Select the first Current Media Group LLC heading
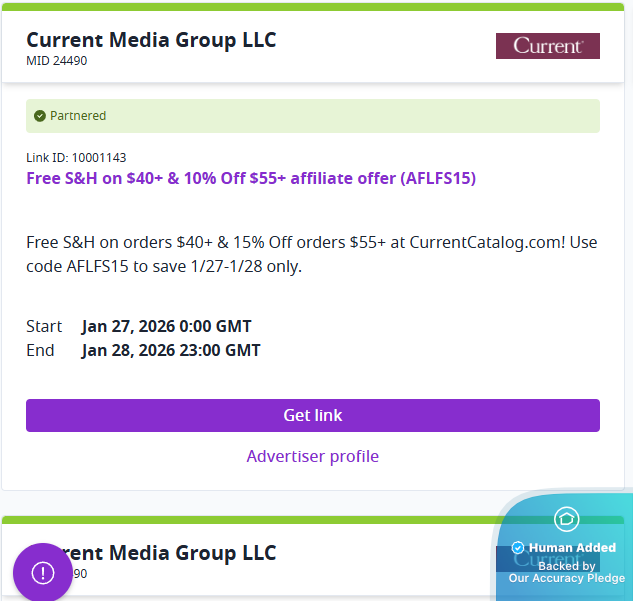 point(151,40)
